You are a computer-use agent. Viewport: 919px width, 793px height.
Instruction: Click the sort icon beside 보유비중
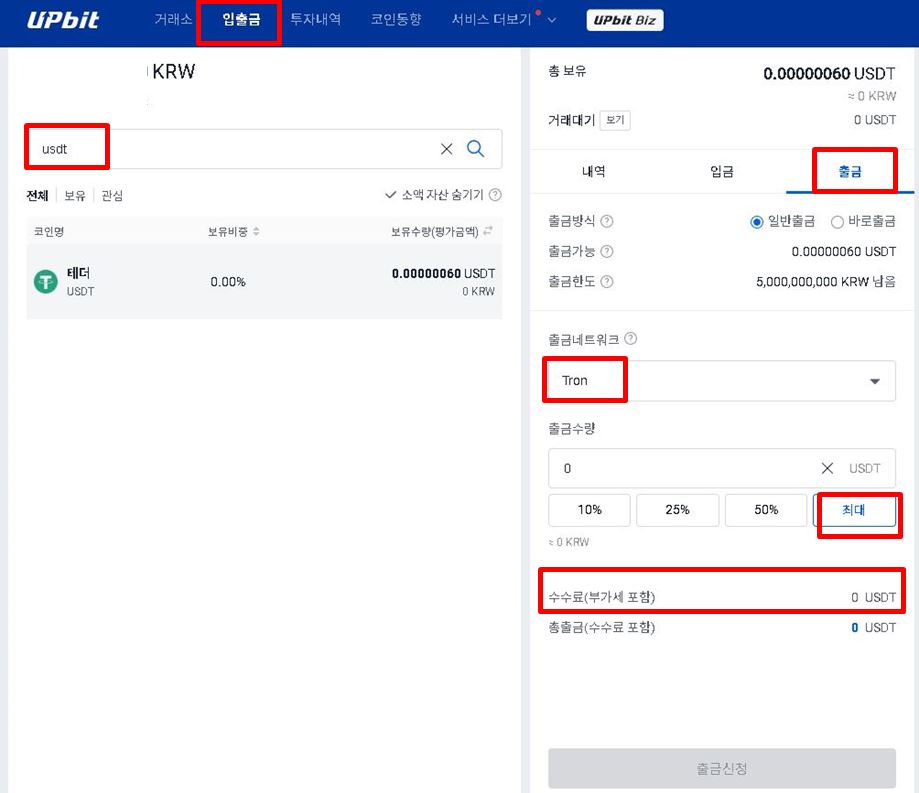tap(256, 232)
